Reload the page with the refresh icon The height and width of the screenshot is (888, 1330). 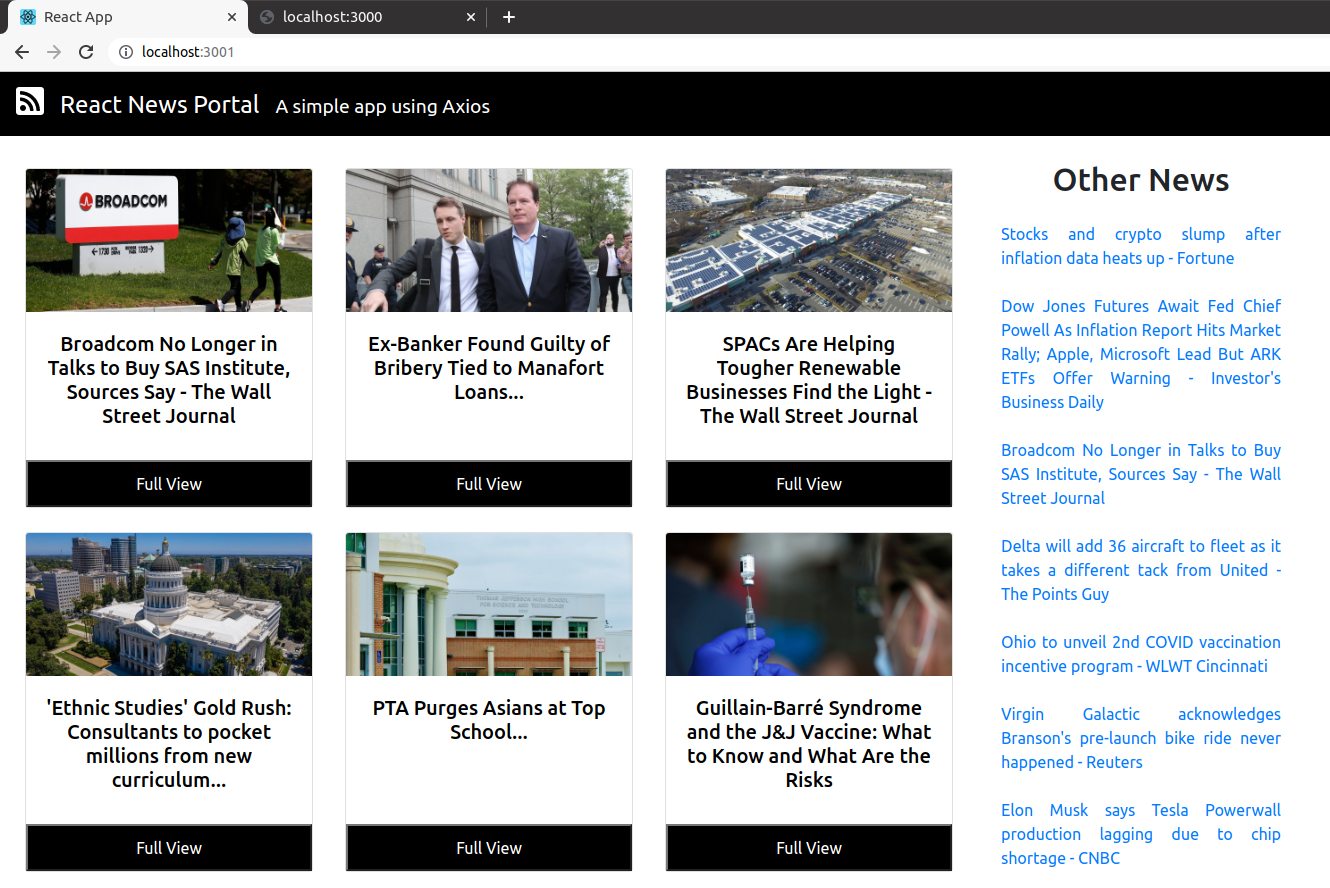point(86,52)
